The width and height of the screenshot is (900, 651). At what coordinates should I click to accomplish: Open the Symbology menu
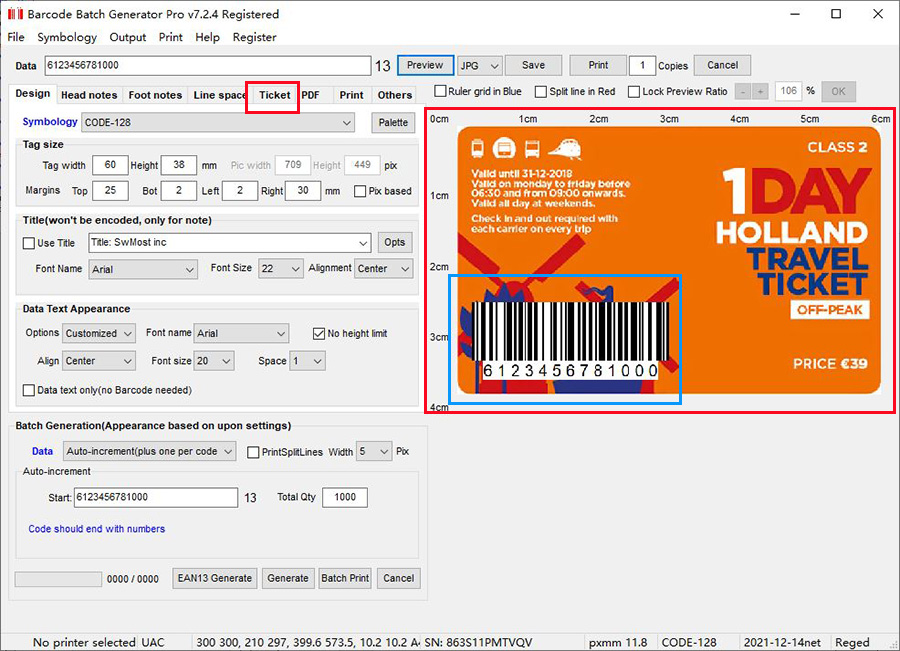coord(67,37)
